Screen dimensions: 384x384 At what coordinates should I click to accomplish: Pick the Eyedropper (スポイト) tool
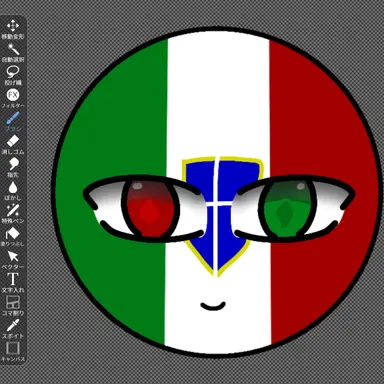(x=13, y=329)
